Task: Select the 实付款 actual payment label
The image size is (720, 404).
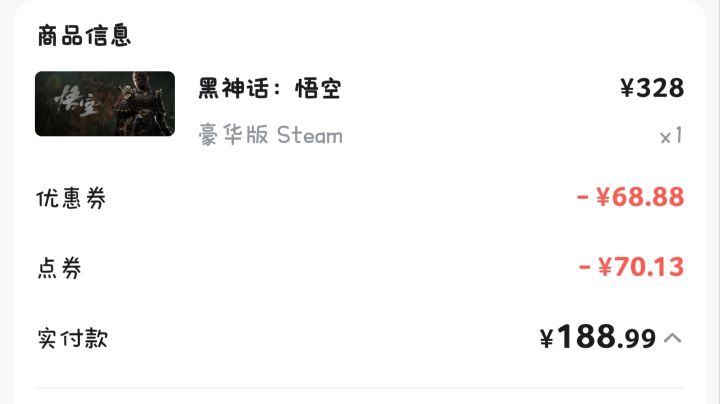Action: 73,338
